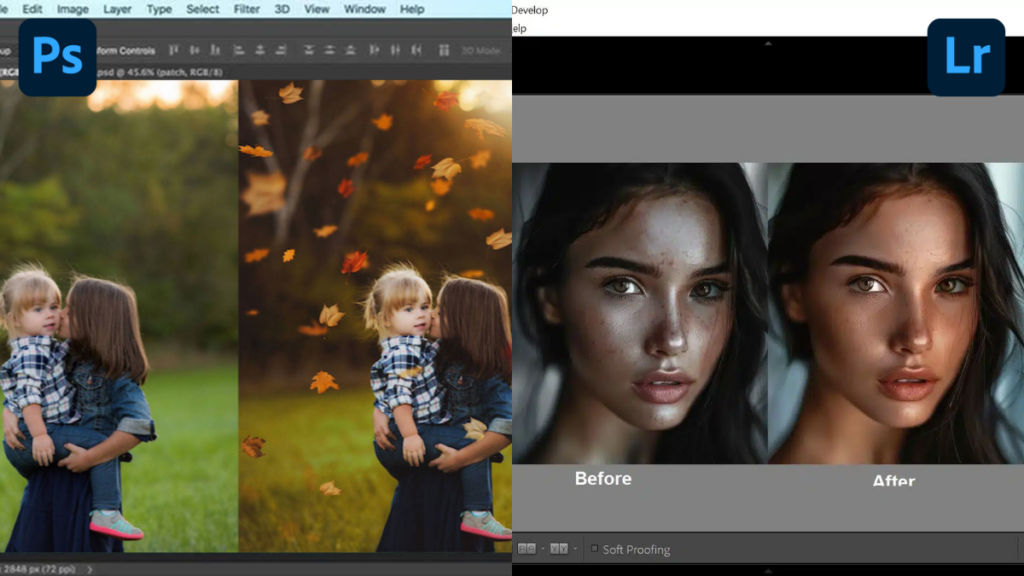1024x576 pixels.
Task: Open the Filter menu
Action: pos(245,9)
